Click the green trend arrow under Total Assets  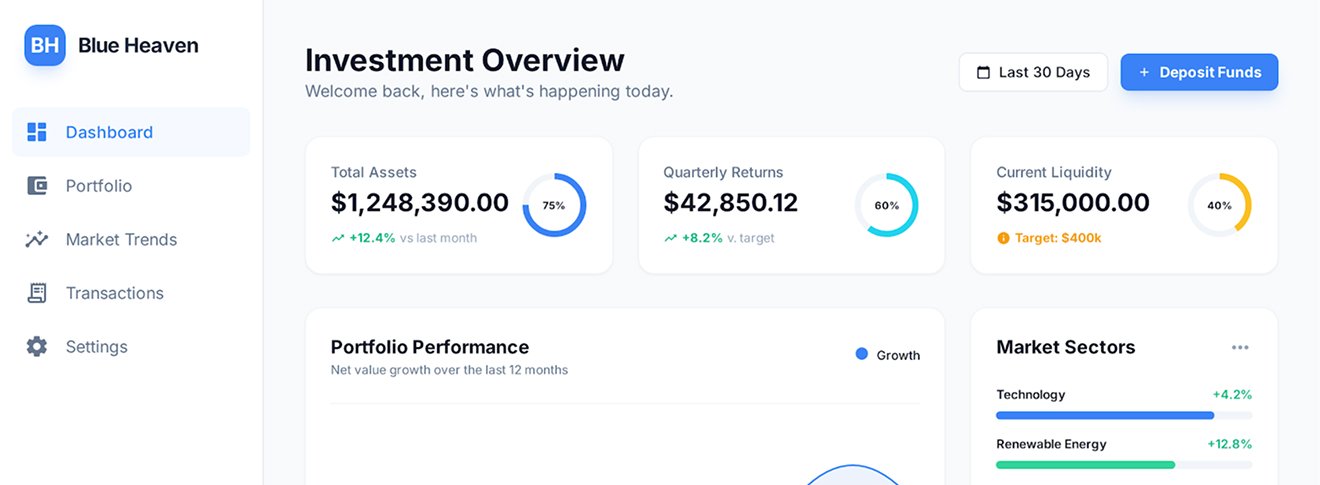(338, 238)
